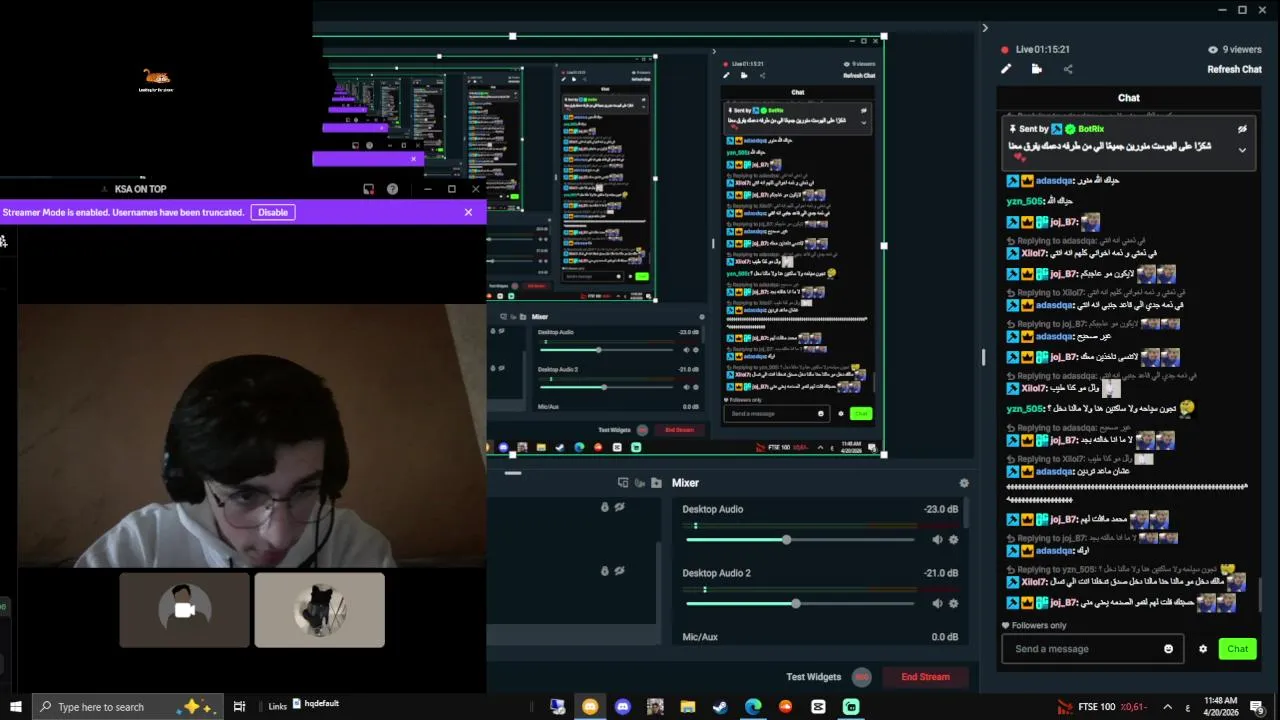Image resolution: width=1280 pixels, height=720 pixels.
Task: Click the camera recording icon beside the pencil
Action: (1036, 69)
